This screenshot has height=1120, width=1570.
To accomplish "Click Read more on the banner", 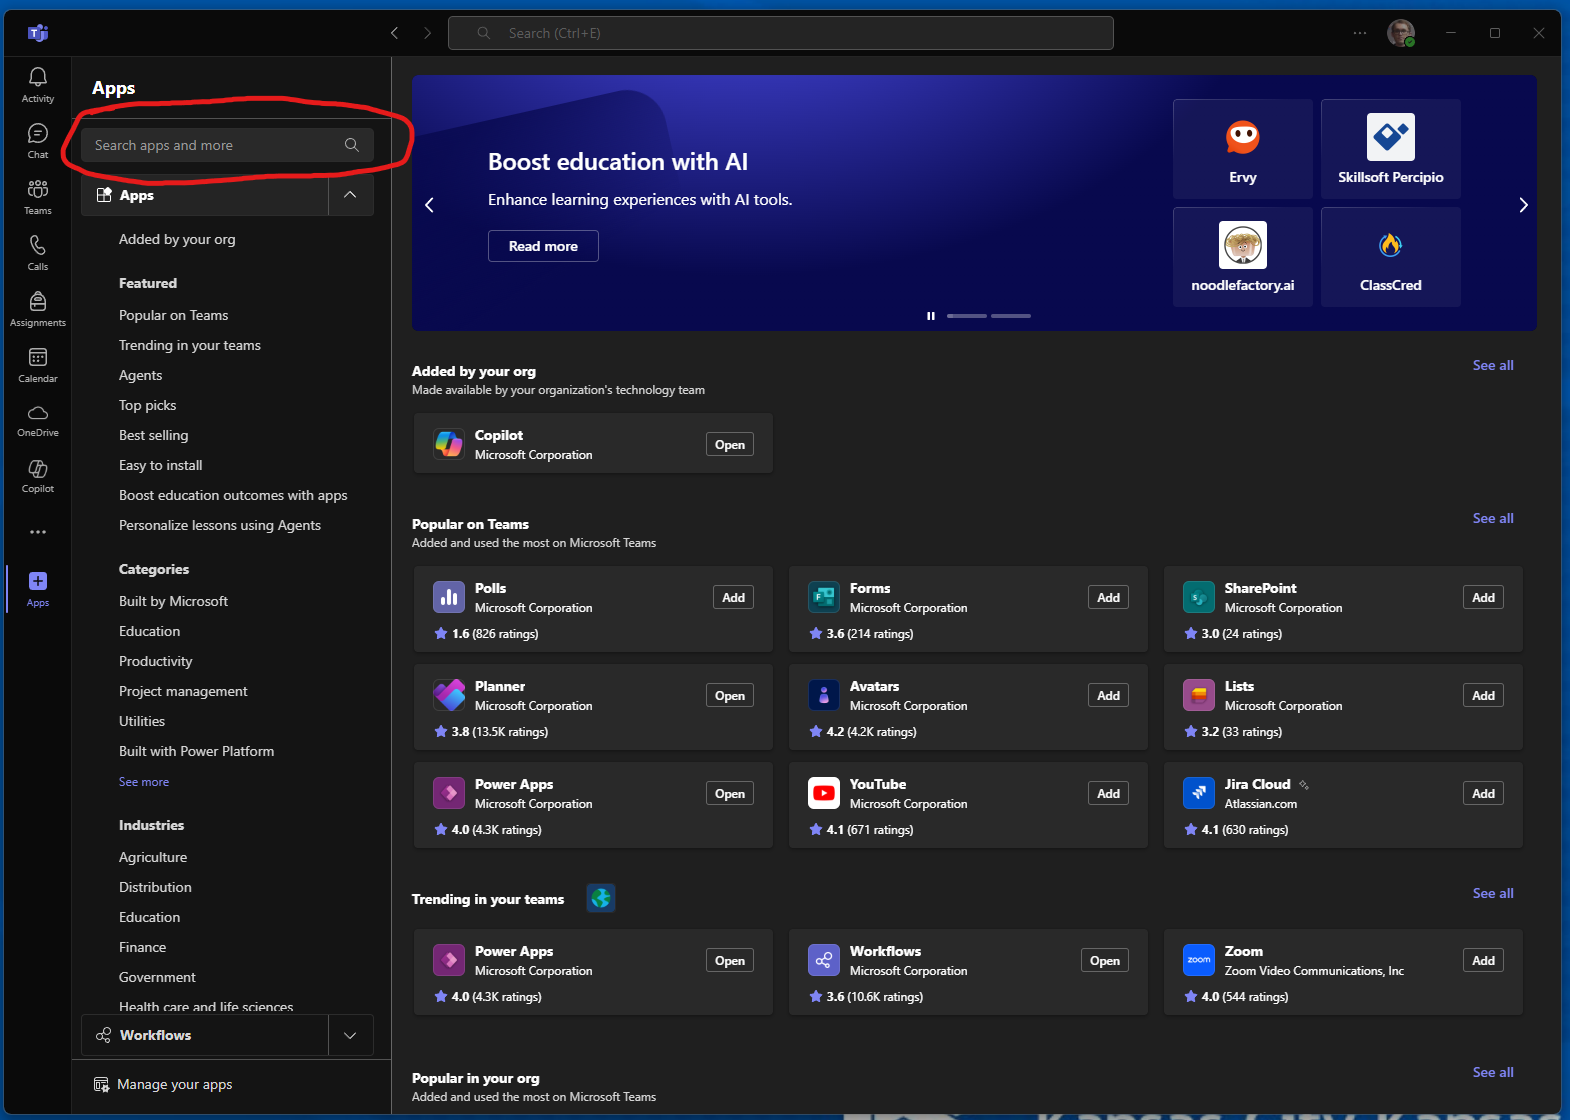I will click(x=543, y=246).
